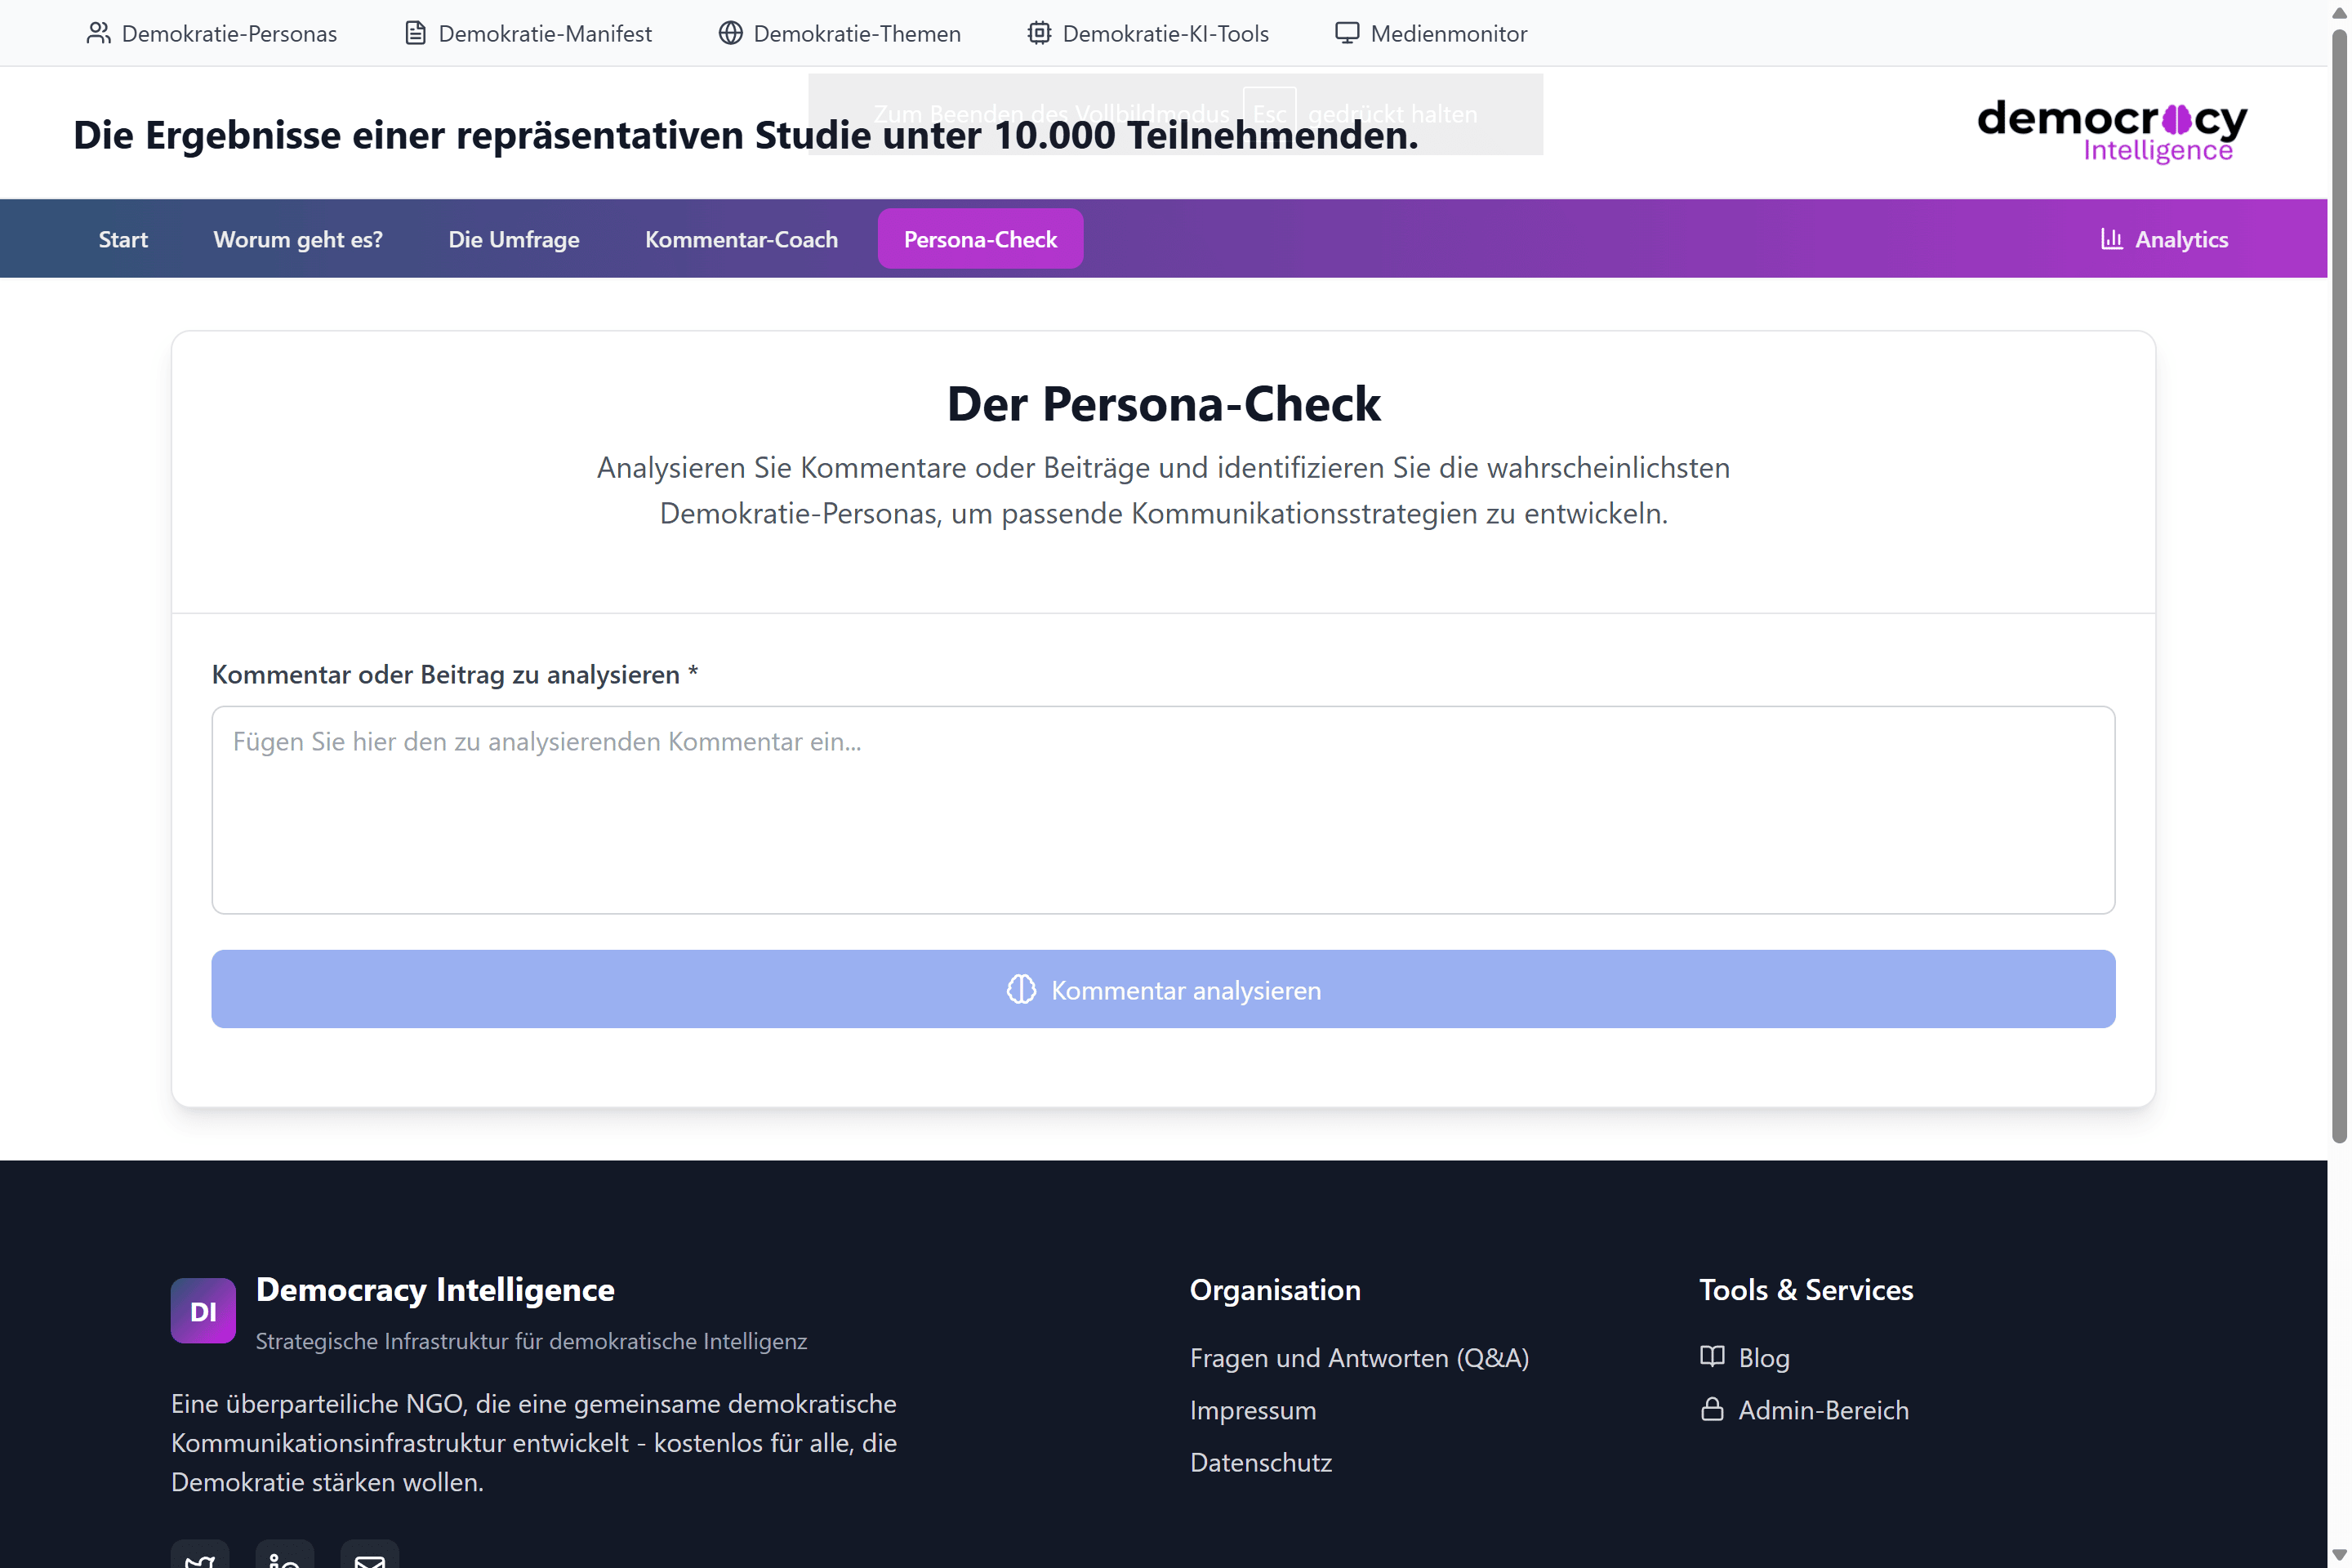Screen dimensions: 2352x1568
Task: Click the Blog book icon
Action: point(1712,1356)
